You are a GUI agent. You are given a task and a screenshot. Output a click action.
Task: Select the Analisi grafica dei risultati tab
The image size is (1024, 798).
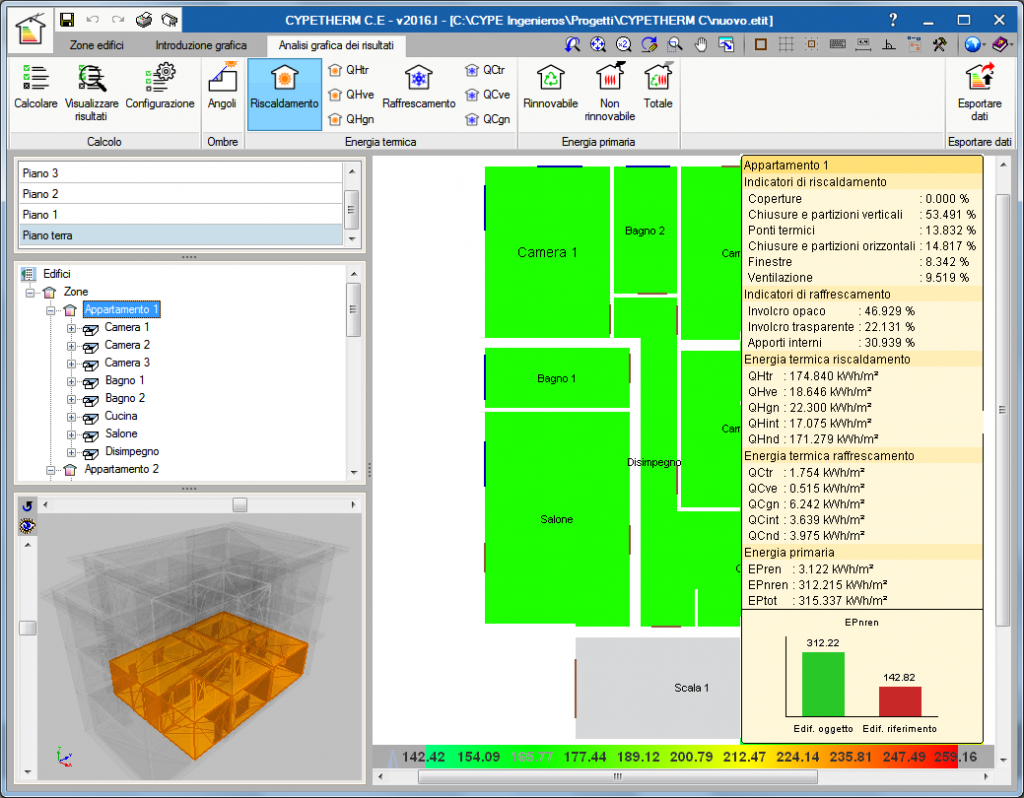[x=336, y=45]
